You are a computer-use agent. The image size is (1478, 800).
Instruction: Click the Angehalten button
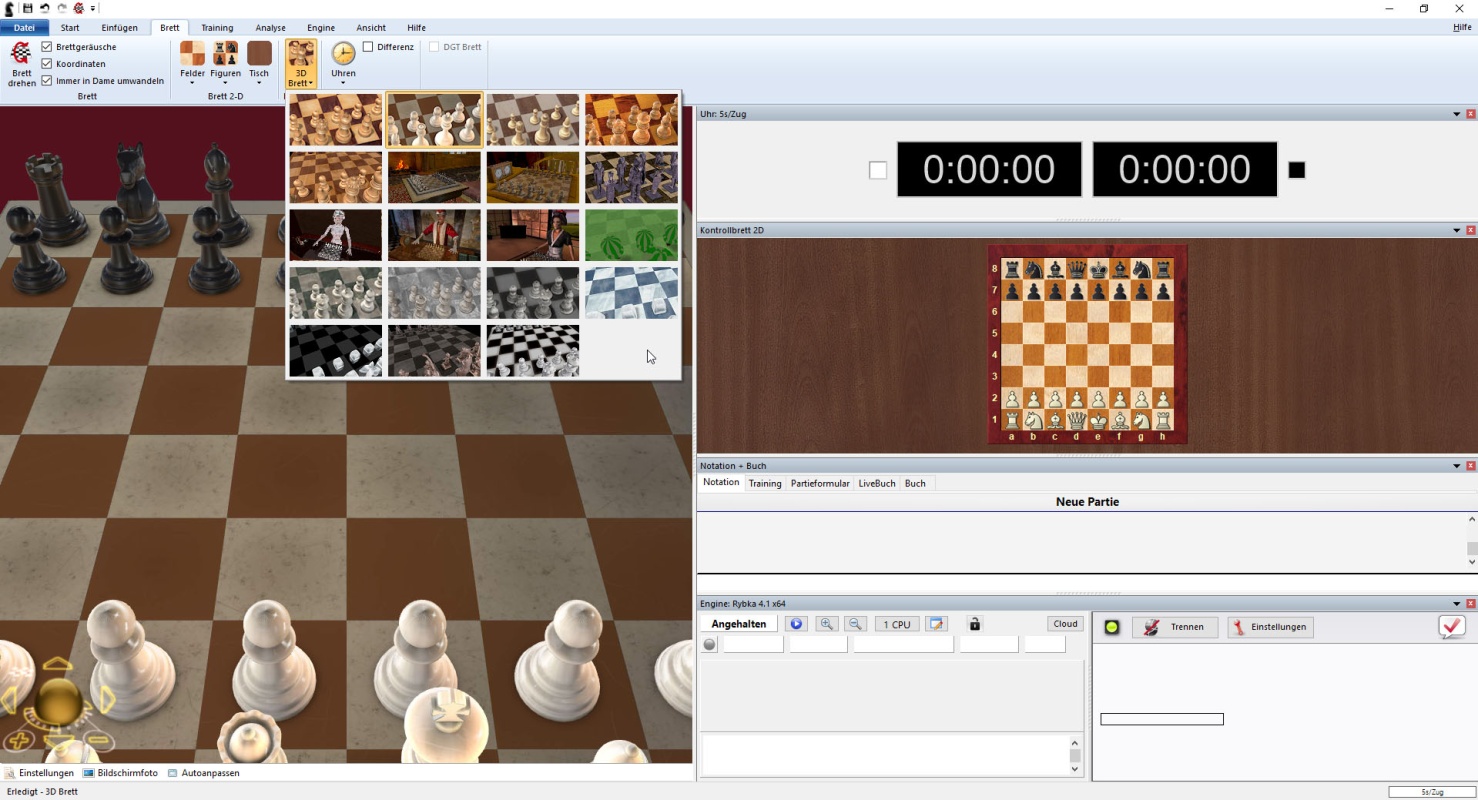point(739,624)
